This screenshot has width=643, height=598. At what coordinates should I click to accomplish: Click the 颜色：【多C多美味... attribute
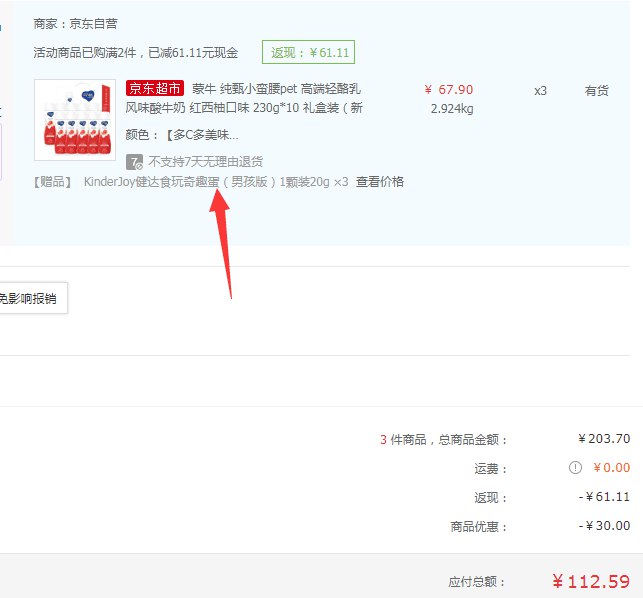[x=182, y=135]
